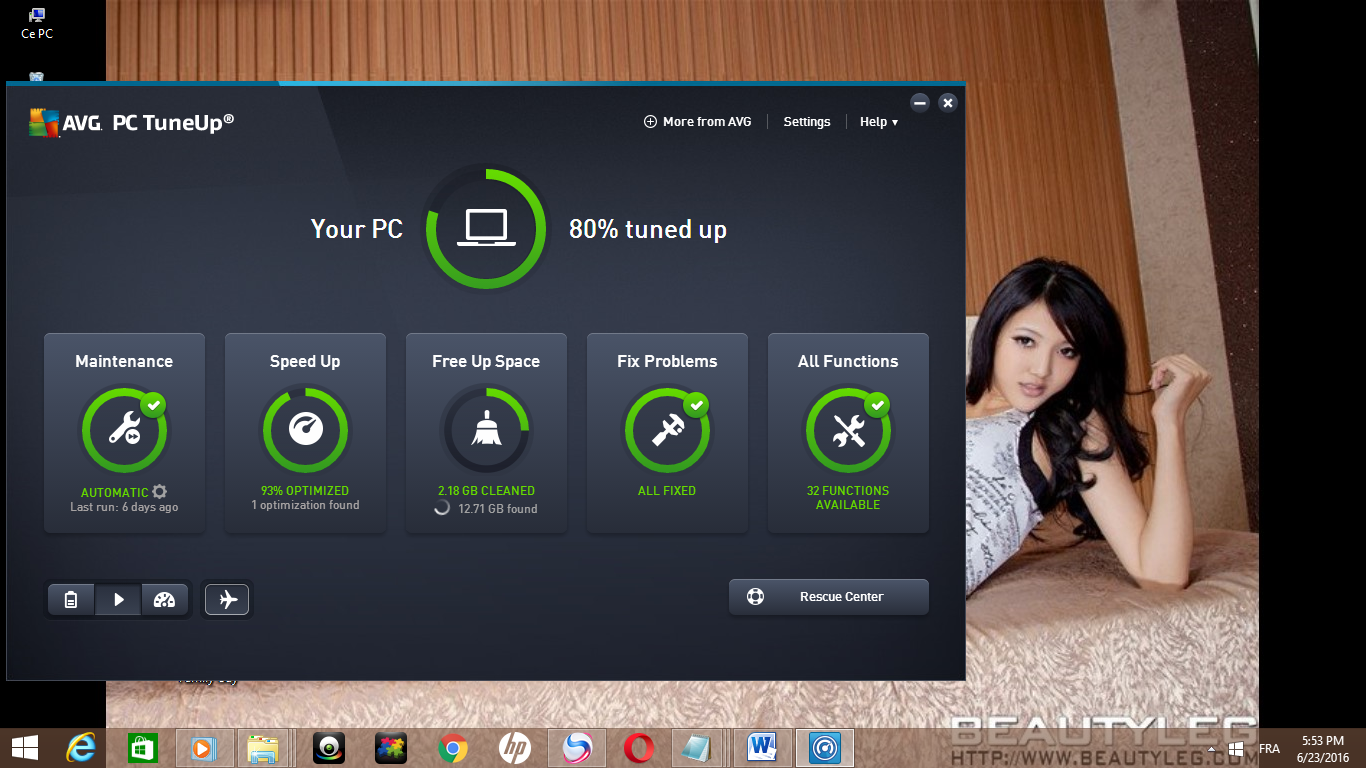Open the green-eye webcam app in taskbar
Viewport: 1366px width, 768px height.
pyautogui.click(x=329, y=748)
